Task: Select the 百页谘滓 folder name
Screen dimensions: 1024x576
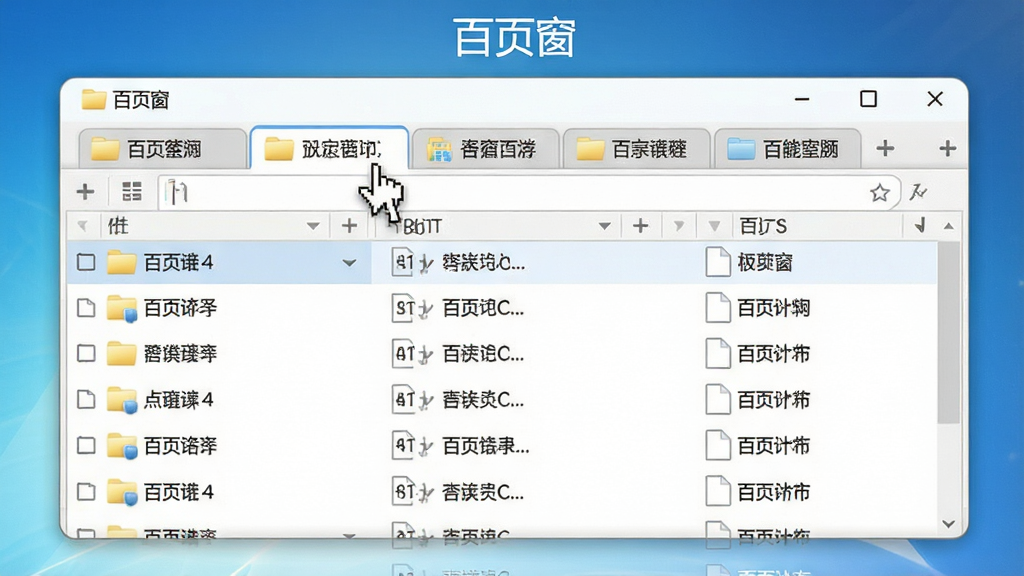Action: (x=180, y=446)
